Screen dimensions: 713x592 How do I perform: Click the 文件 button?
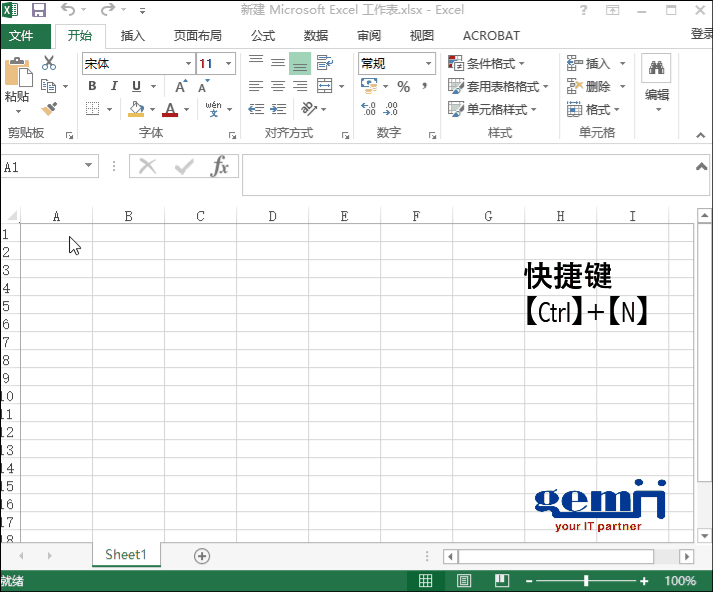22,35
